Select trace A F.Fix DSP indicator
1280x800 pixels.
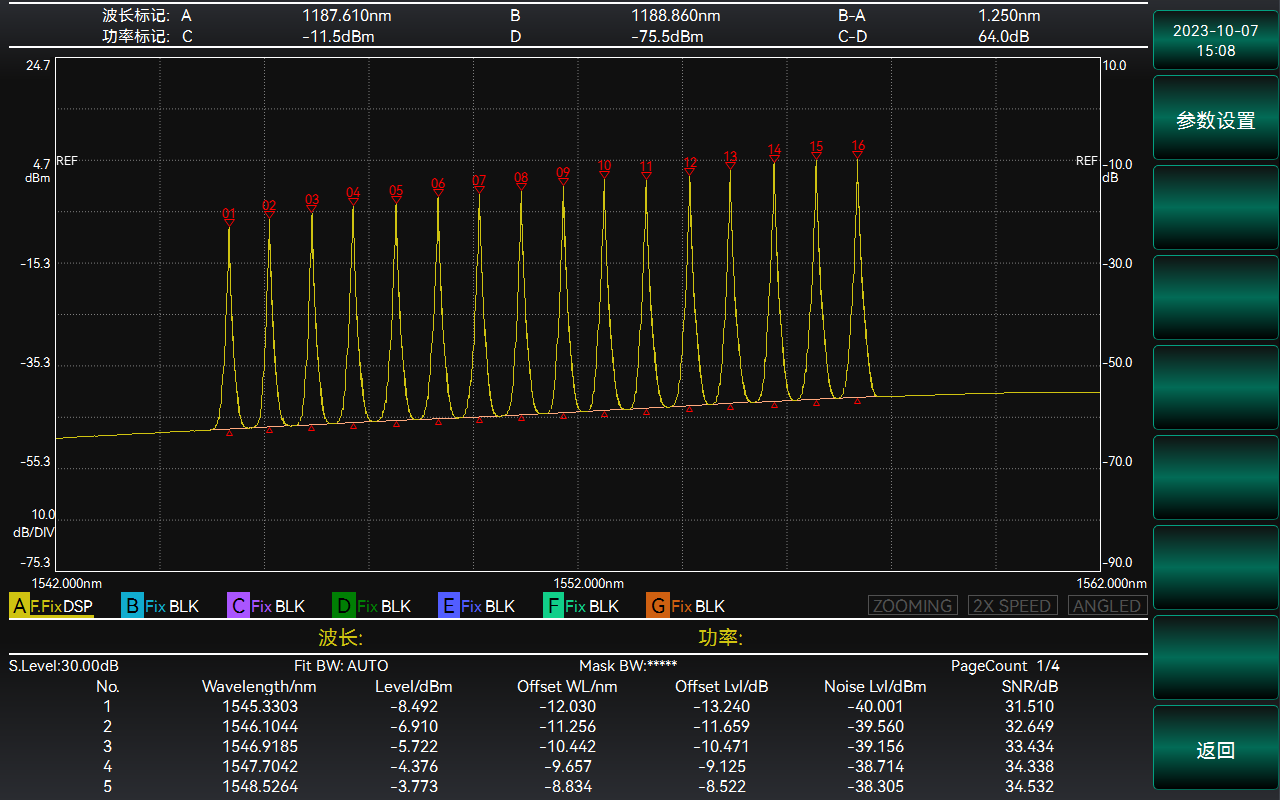51,606
